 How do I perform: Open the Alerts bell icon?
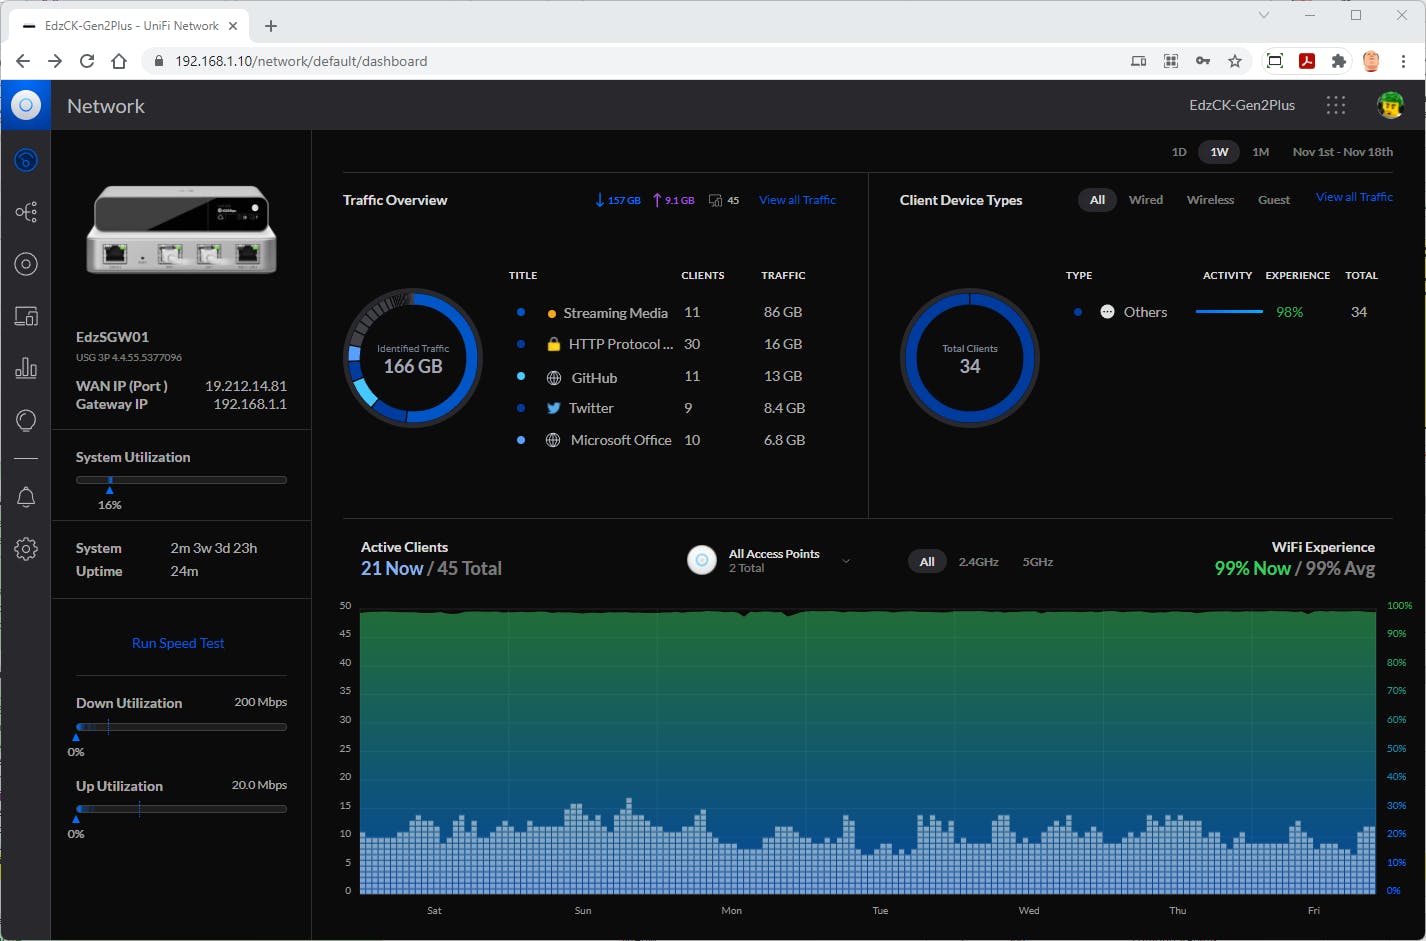point(26,497)
